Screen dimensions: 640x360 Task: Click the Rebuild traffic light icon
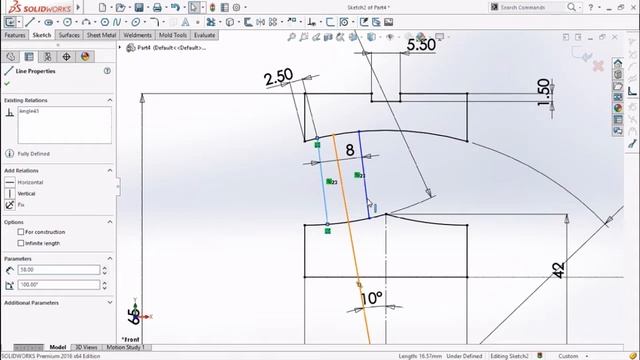(212, 7)
